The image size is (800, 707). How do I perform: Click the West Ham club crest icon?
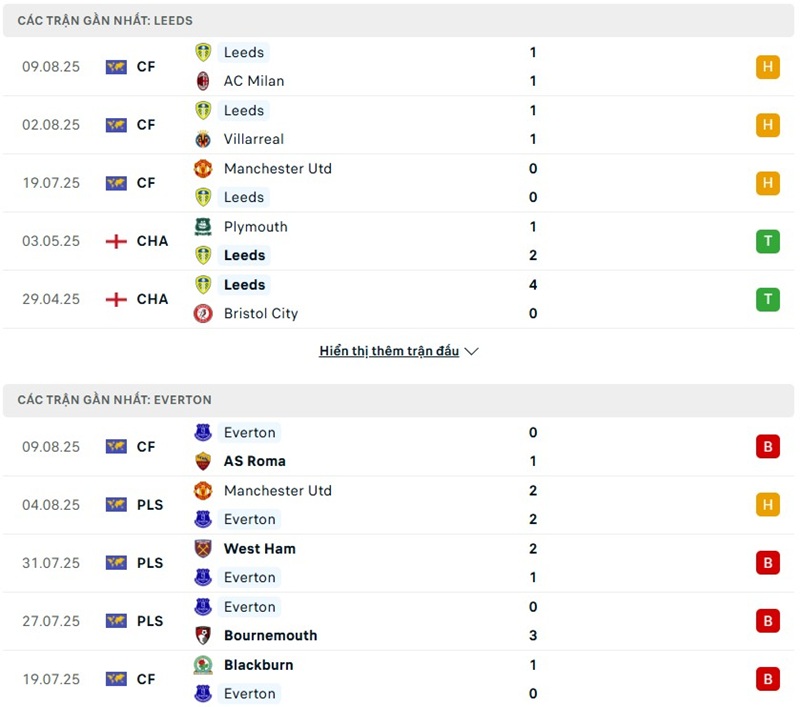click(203, 549)
